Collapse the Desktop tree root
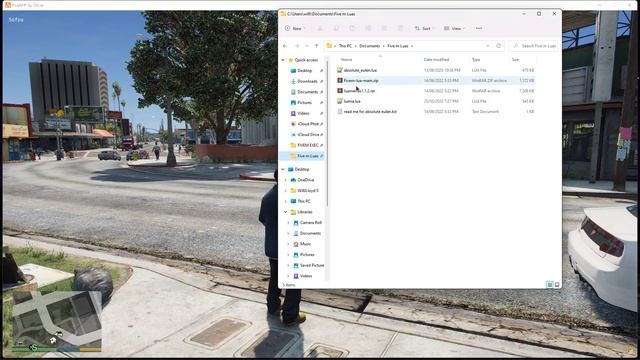The image size is (640, 360). tap(283, 169)
